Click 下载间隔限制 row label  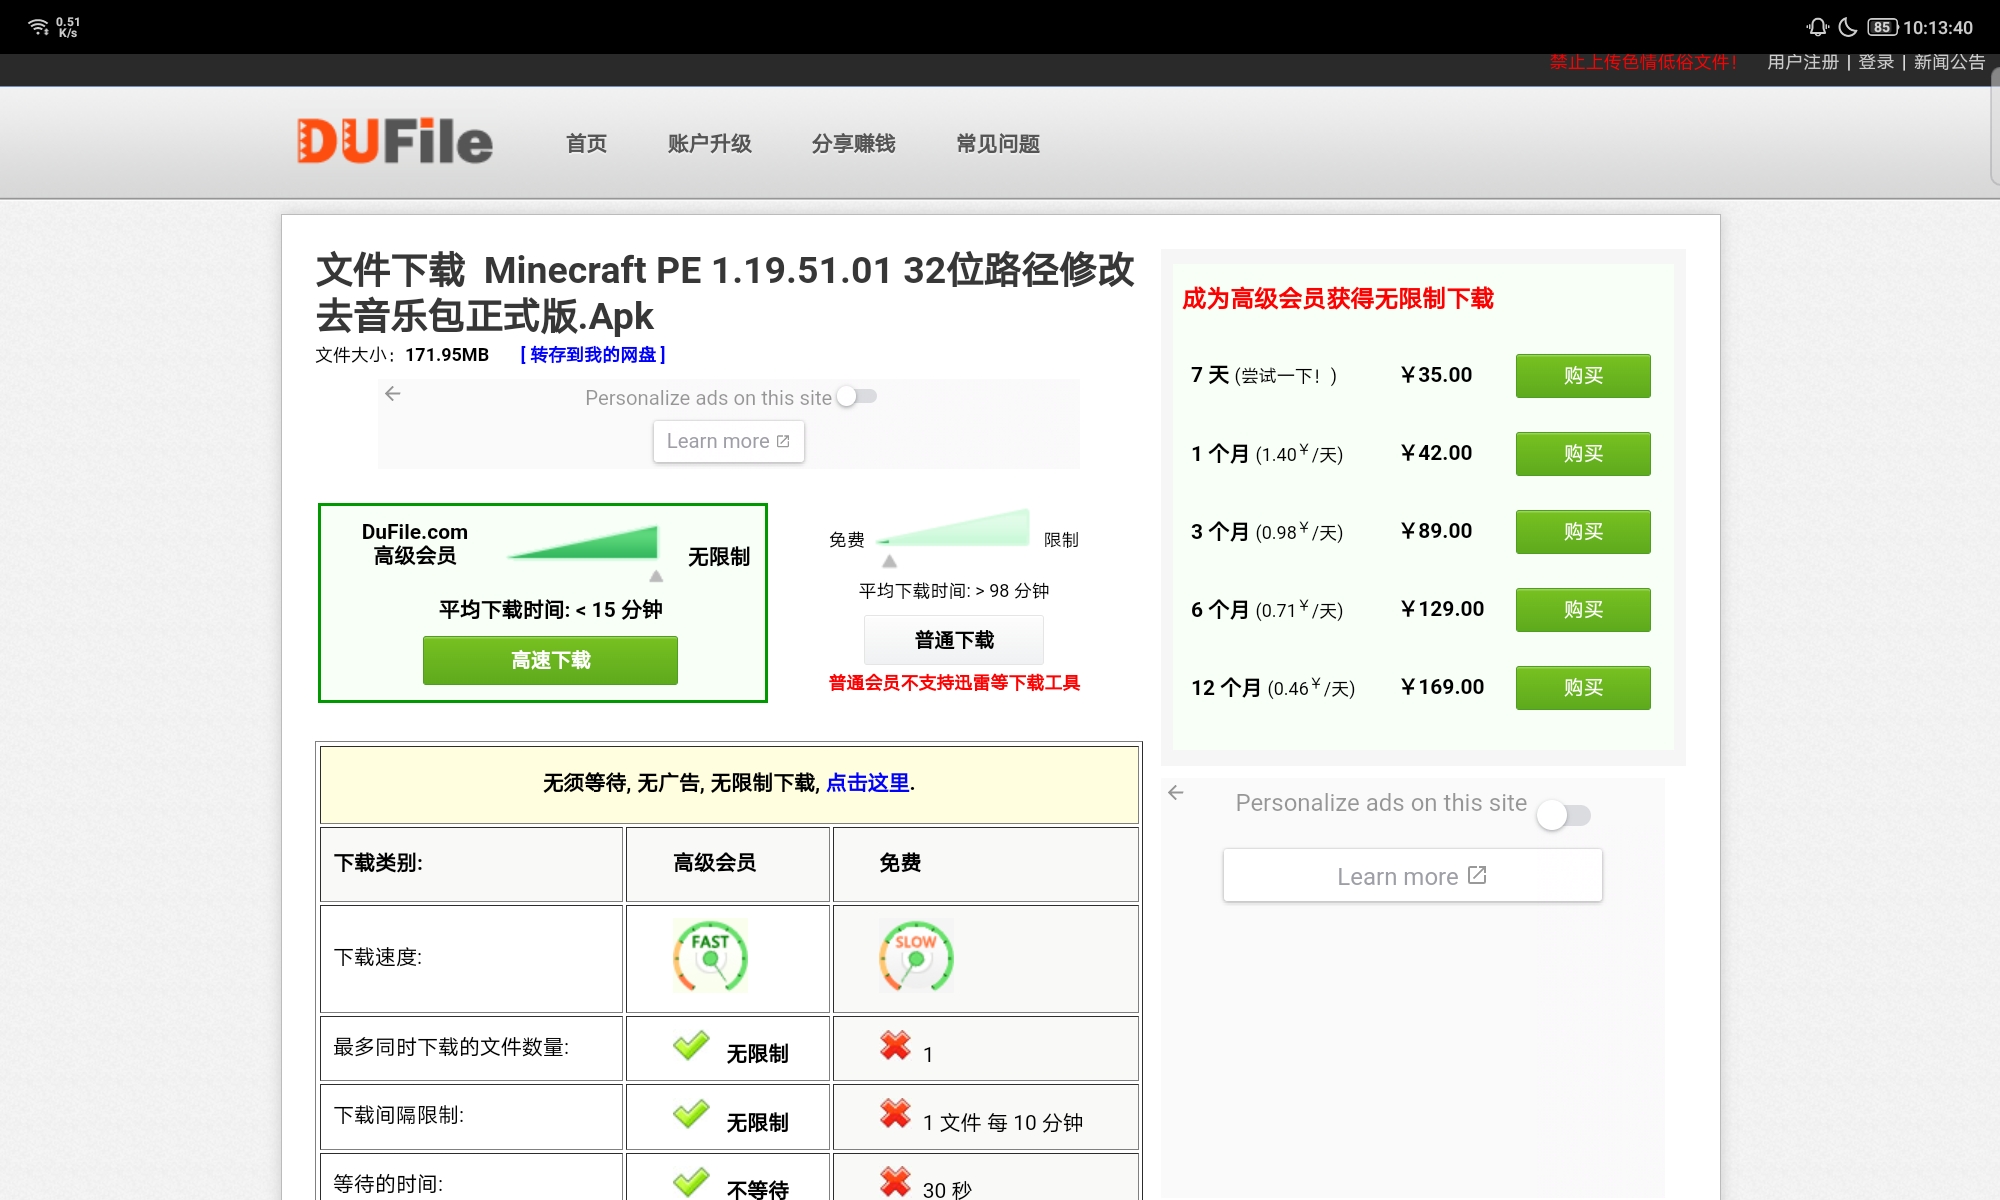coord(399,1115)
